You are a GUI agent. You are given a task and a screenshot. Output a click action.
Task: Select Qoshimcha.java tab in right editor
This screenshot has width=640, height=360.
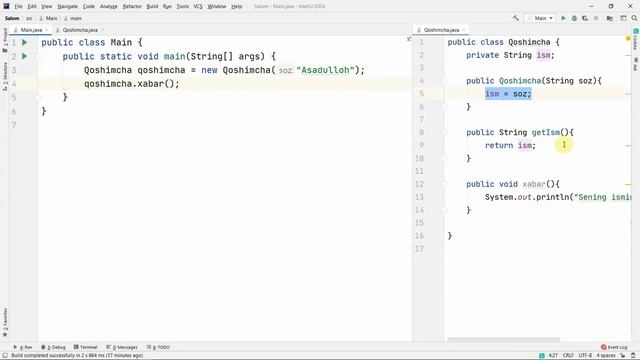tap(441, 30)
